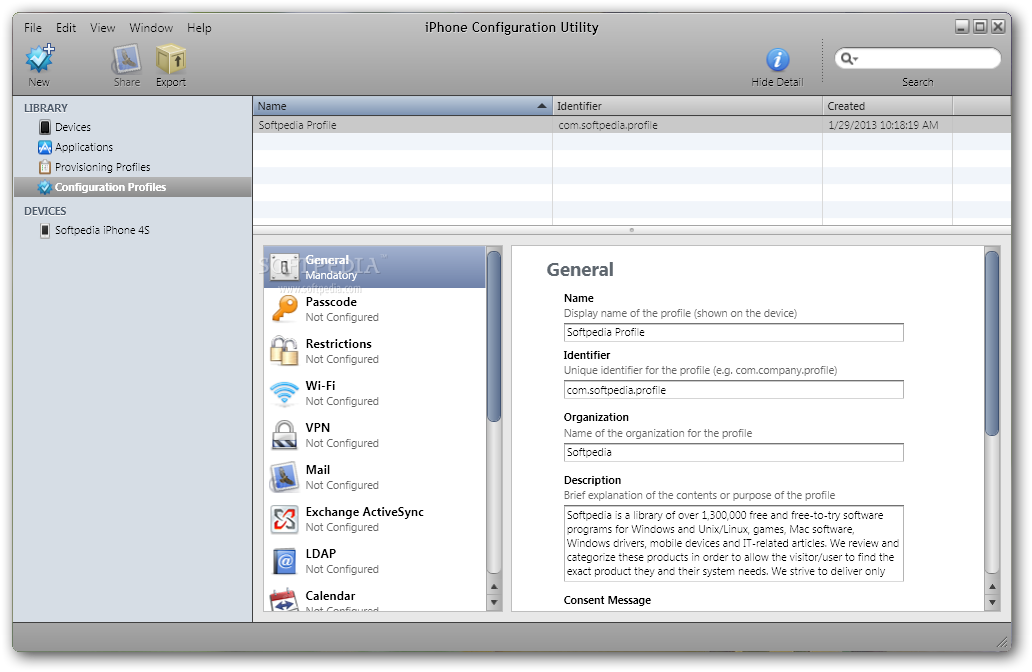1032x672 pixels.
Task: Select Provisioning Profiles in the Library
Action: [x=103, y=167]
